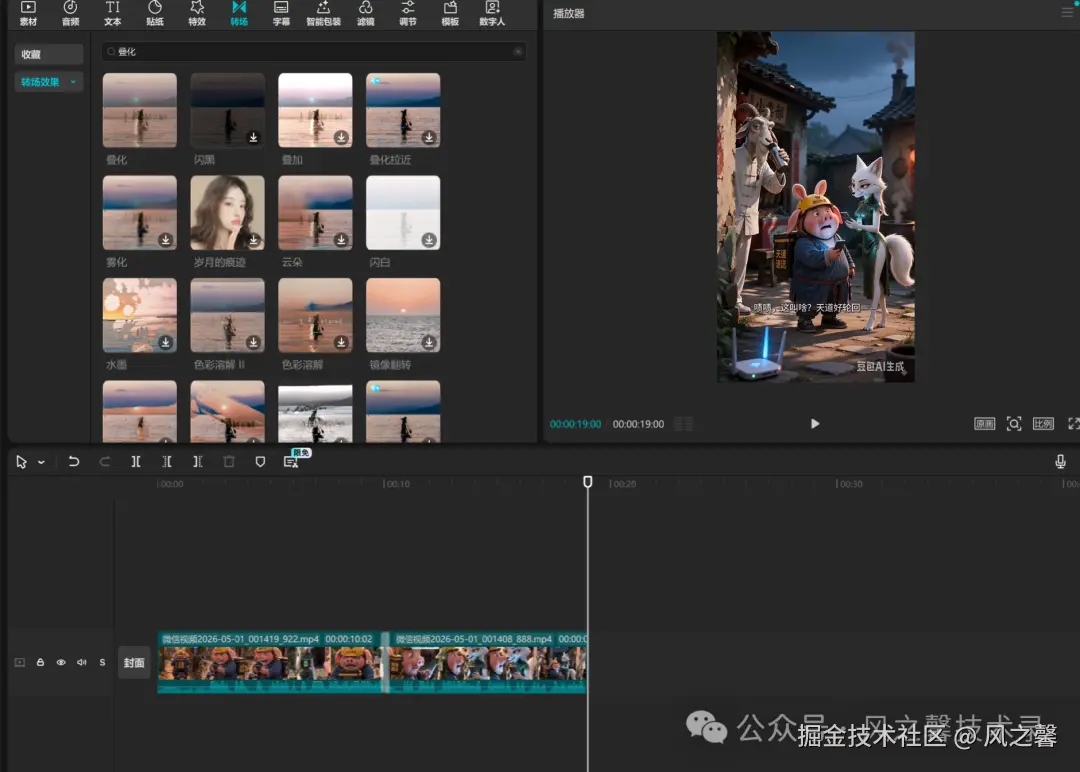
Task: Click the search field containing 叠化
Action: pos(313,52)
